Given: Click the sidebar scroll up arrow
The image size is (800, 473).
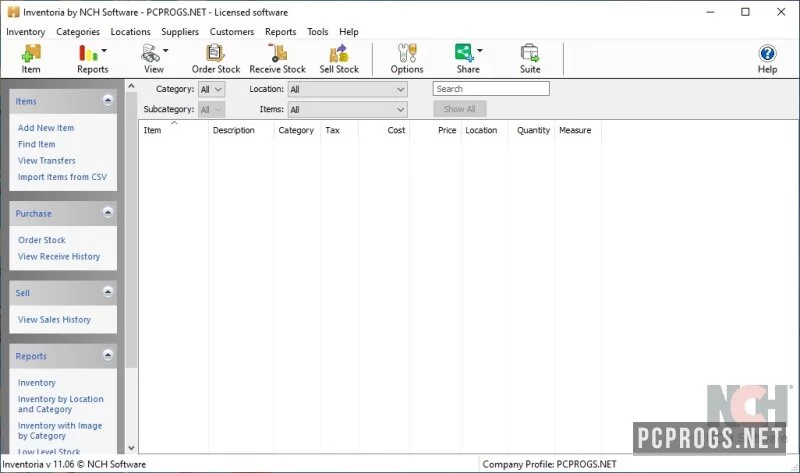Looking at the screenshot, I should [x=131, y=86].
